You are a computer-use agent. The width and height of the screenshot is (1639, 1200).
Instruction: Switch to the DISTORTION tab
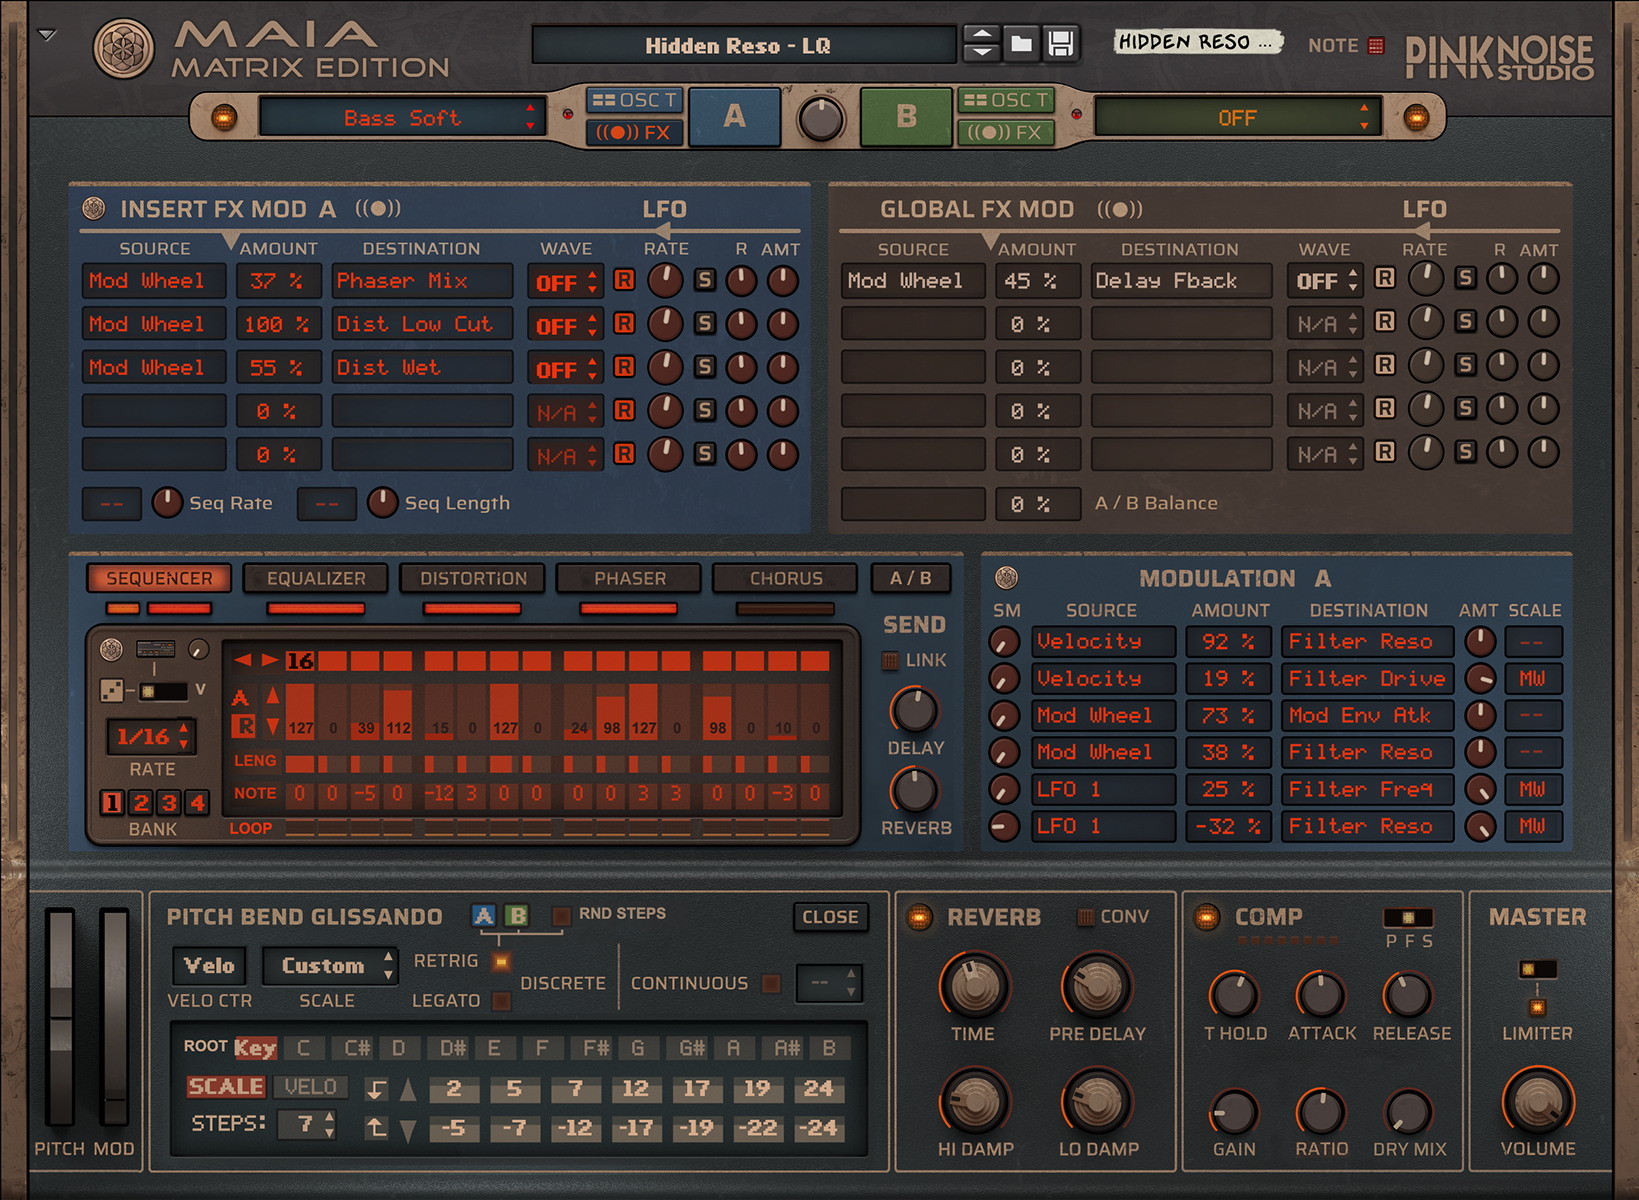[x=473, y=578]
